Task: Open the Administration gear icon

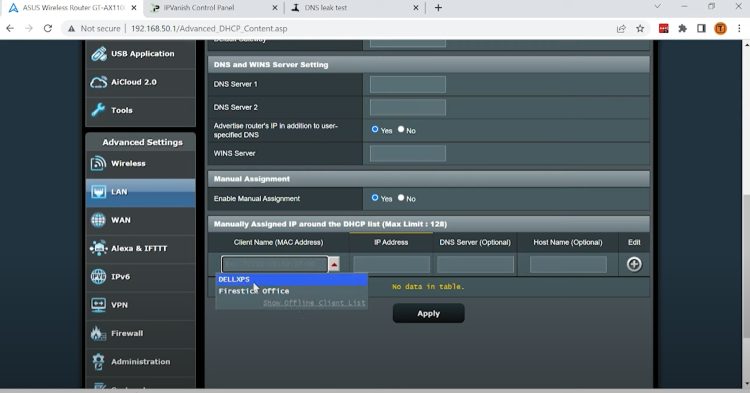Action: click(x=98, y=361)
